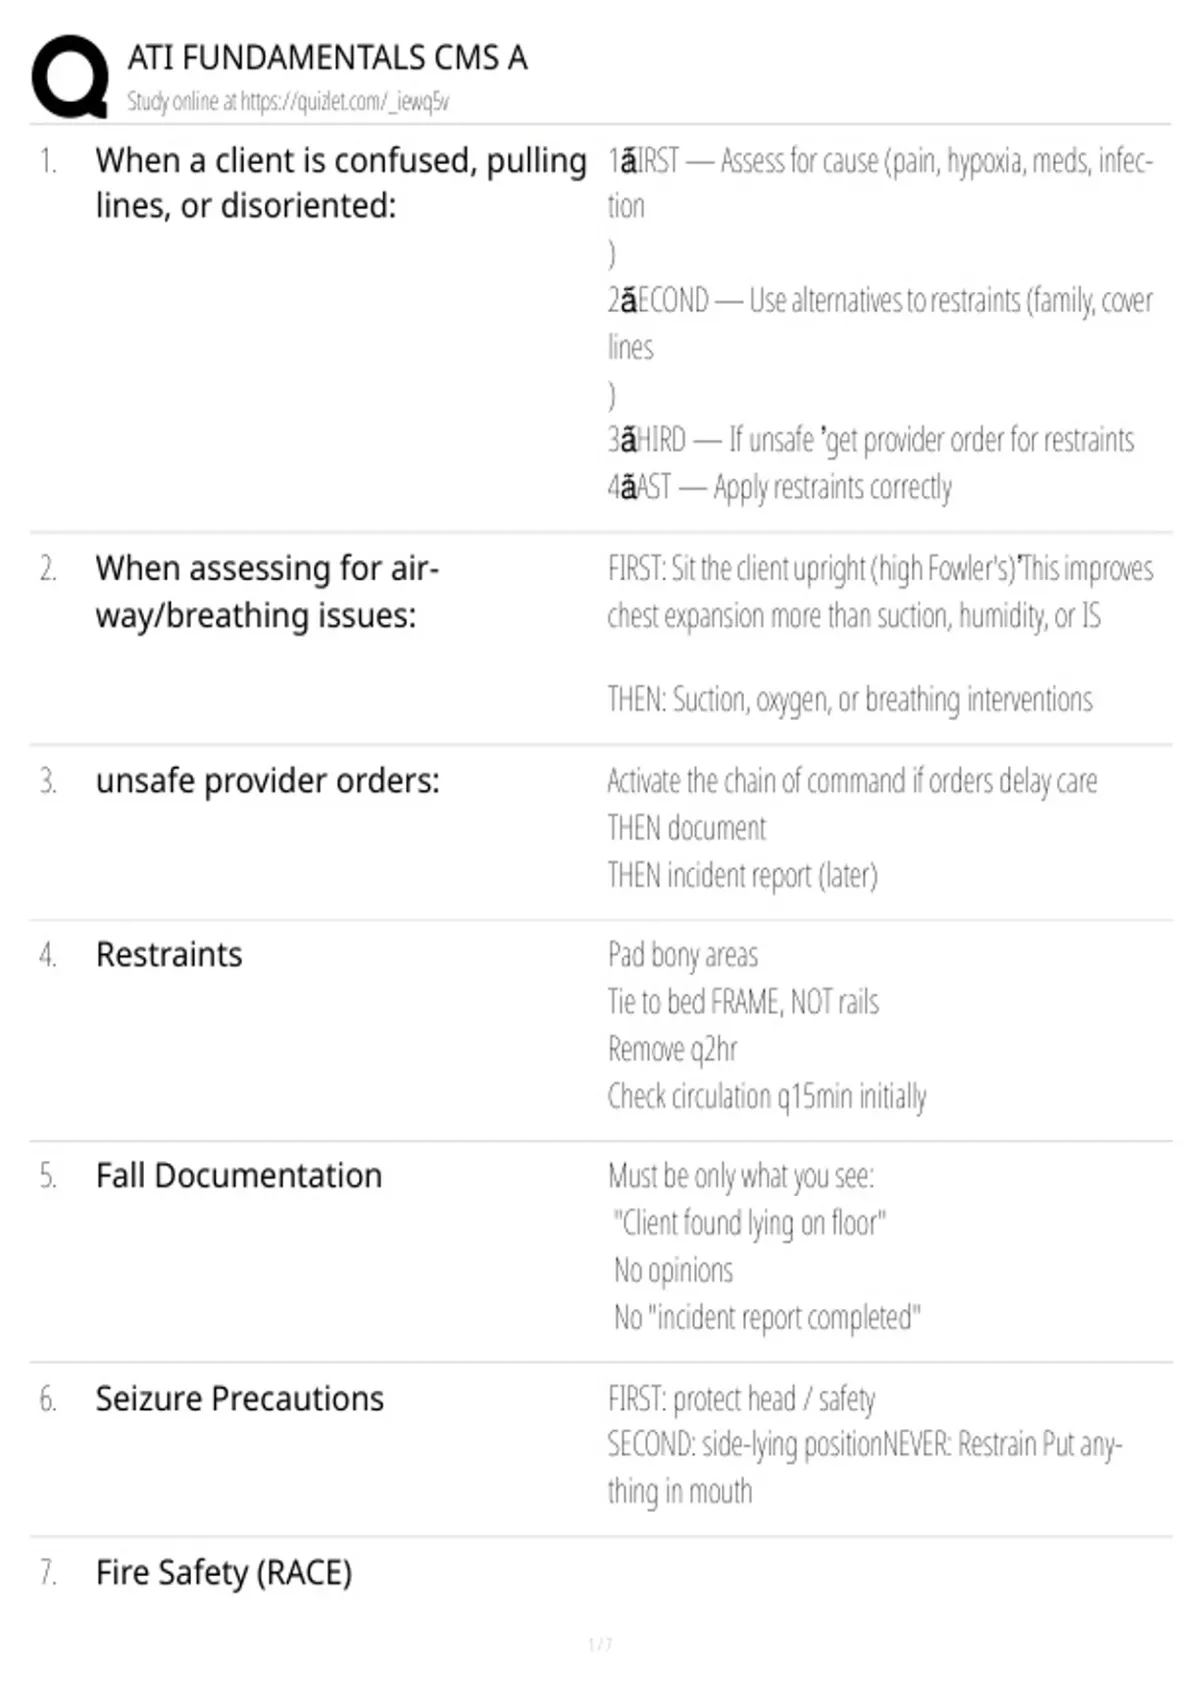The width and height of the screenshot is (1200, 1700).
Task: Click the "Client found lying on floor" line
Action: 750,1223
